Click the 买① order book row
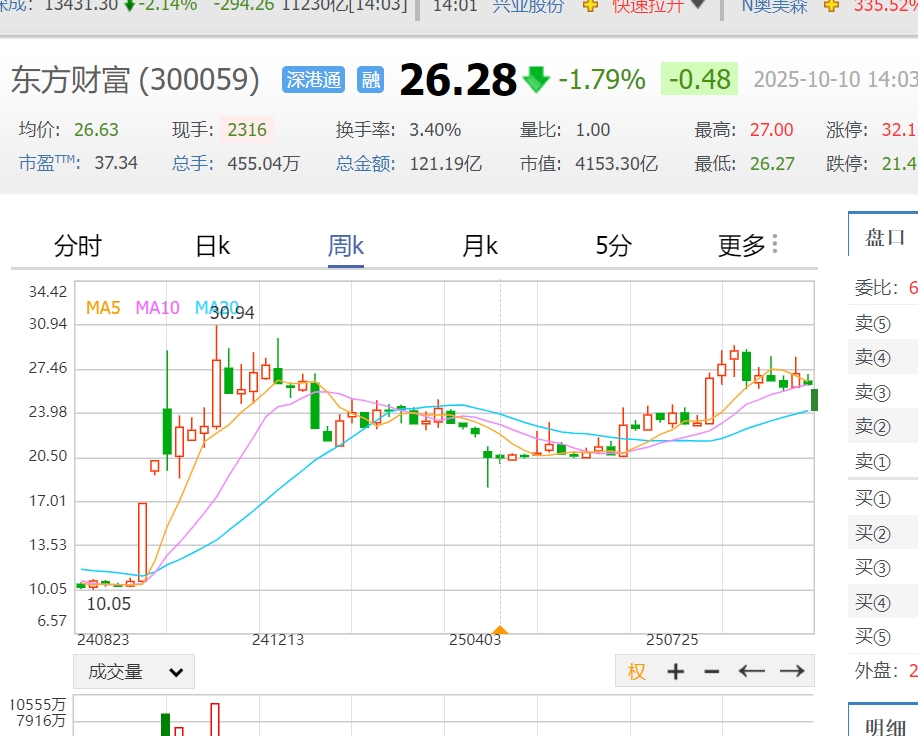918x736 pixels. (883, 498)
